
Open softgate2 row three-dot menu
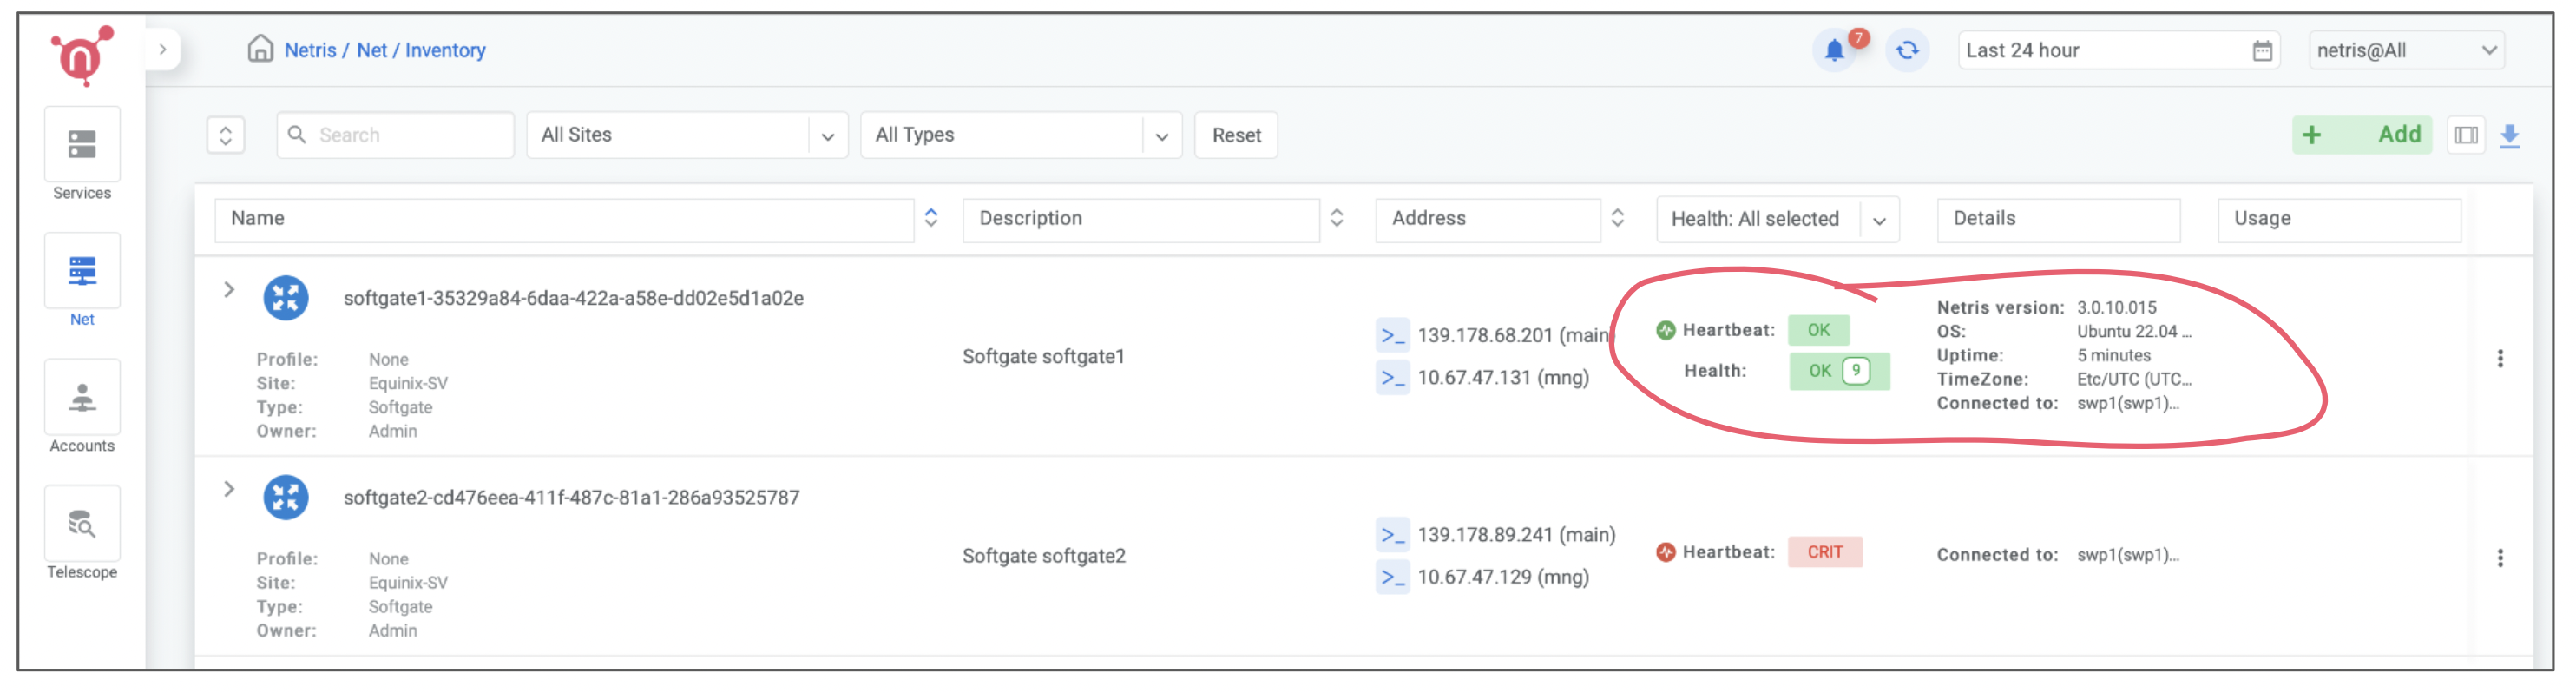coord(2499,558)
